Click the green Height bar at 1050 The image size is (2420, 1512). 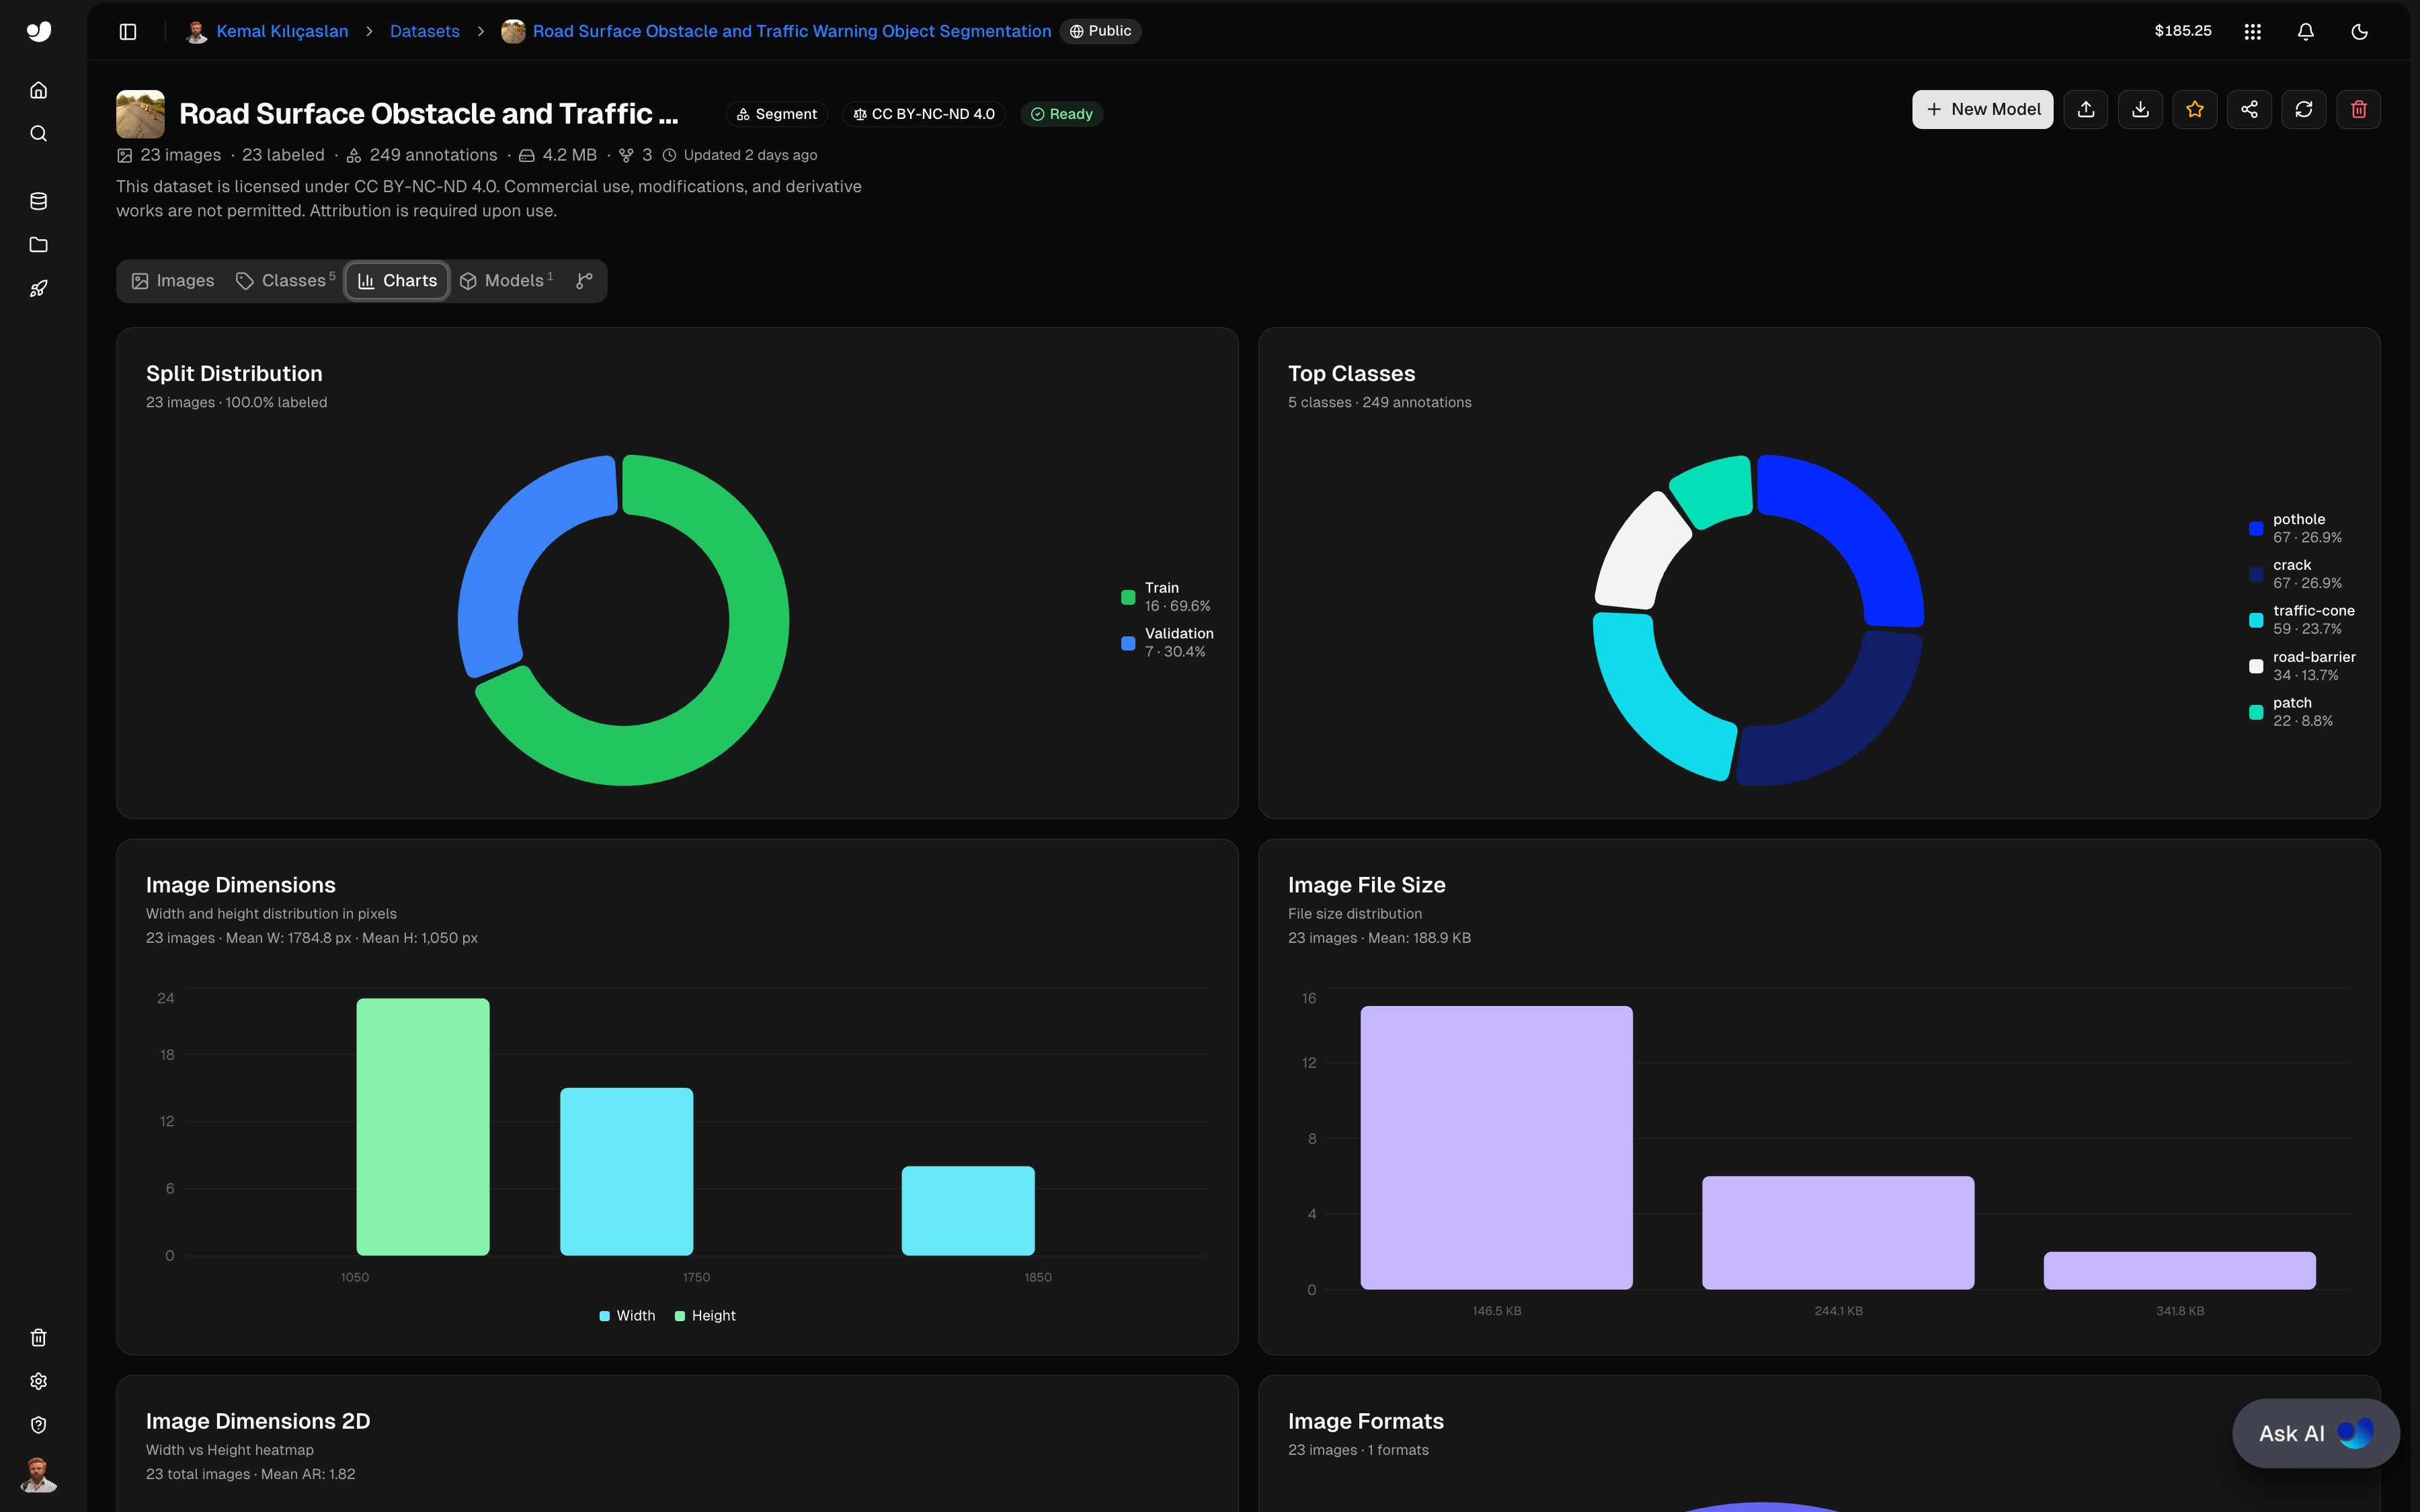pos(423,1127)
